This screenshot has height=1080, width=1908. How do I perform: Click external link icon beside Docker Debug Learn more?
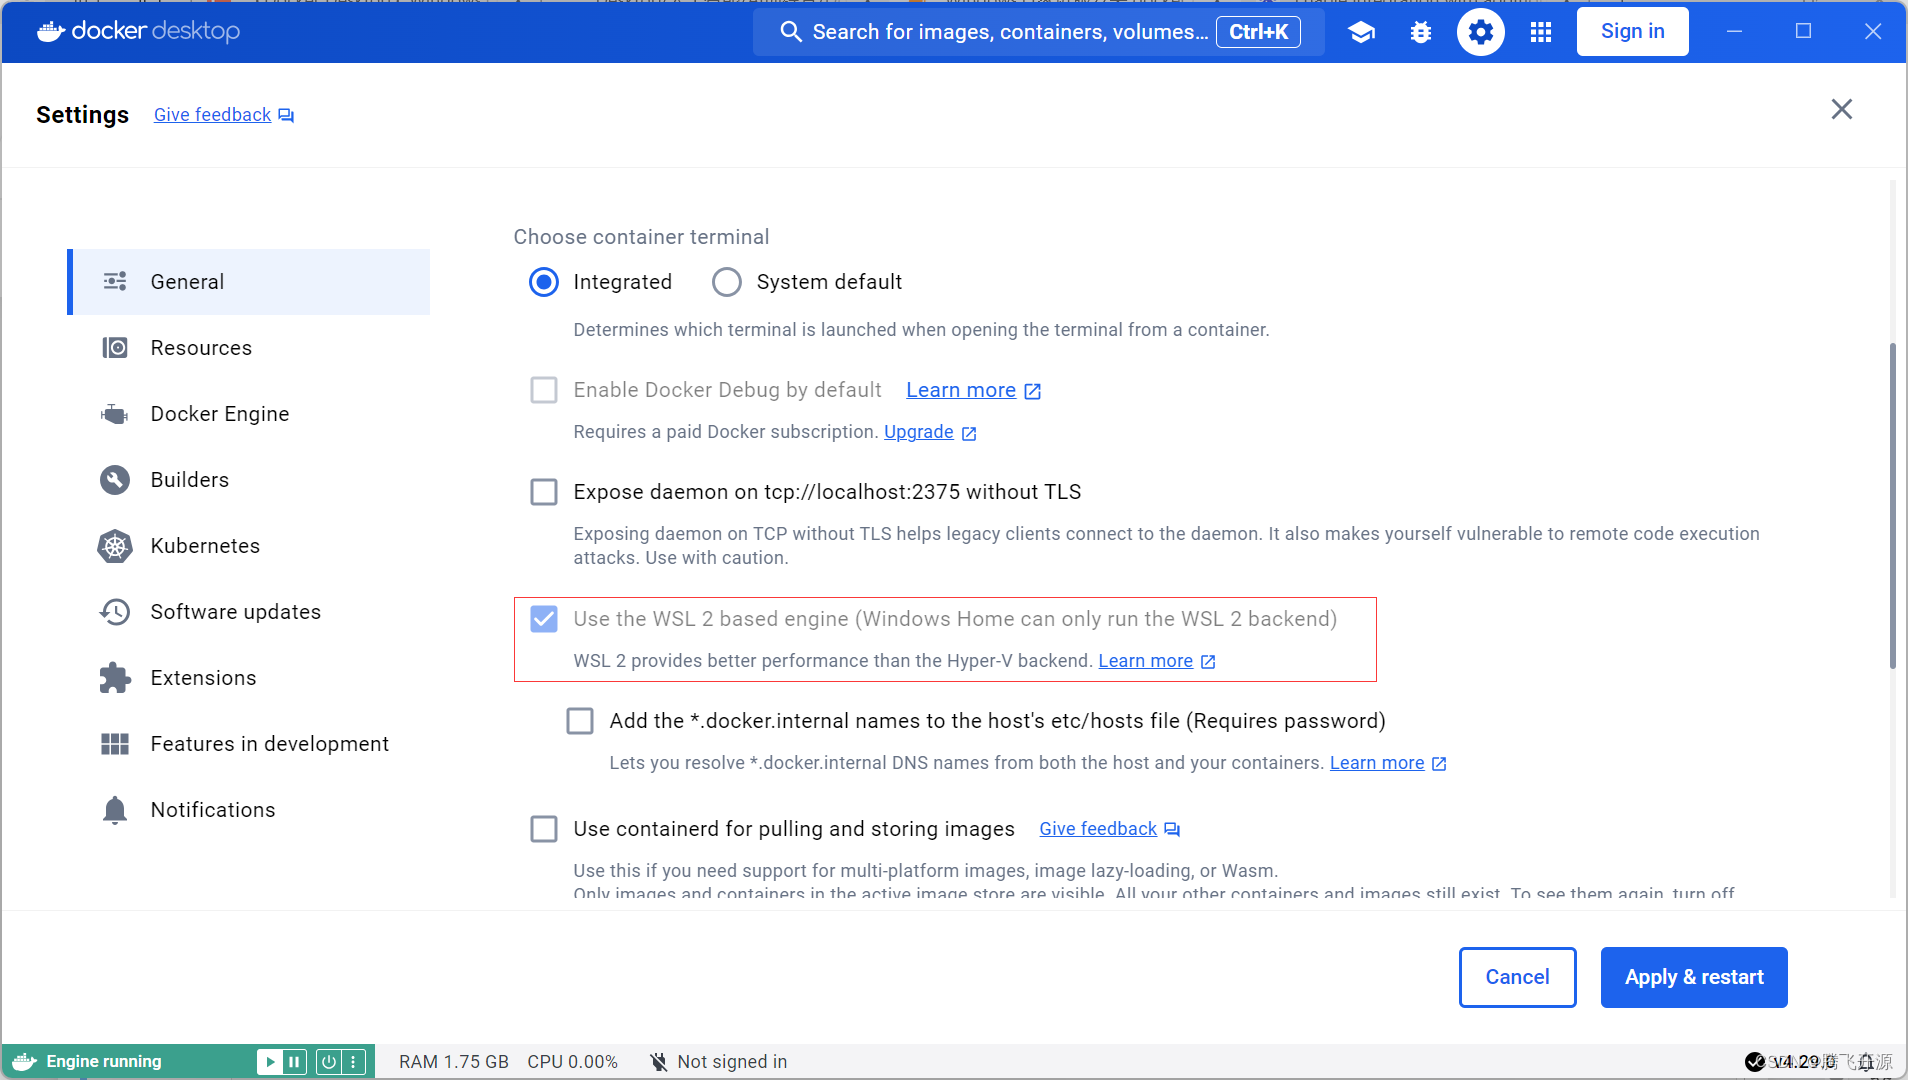tap(1033, 391)
